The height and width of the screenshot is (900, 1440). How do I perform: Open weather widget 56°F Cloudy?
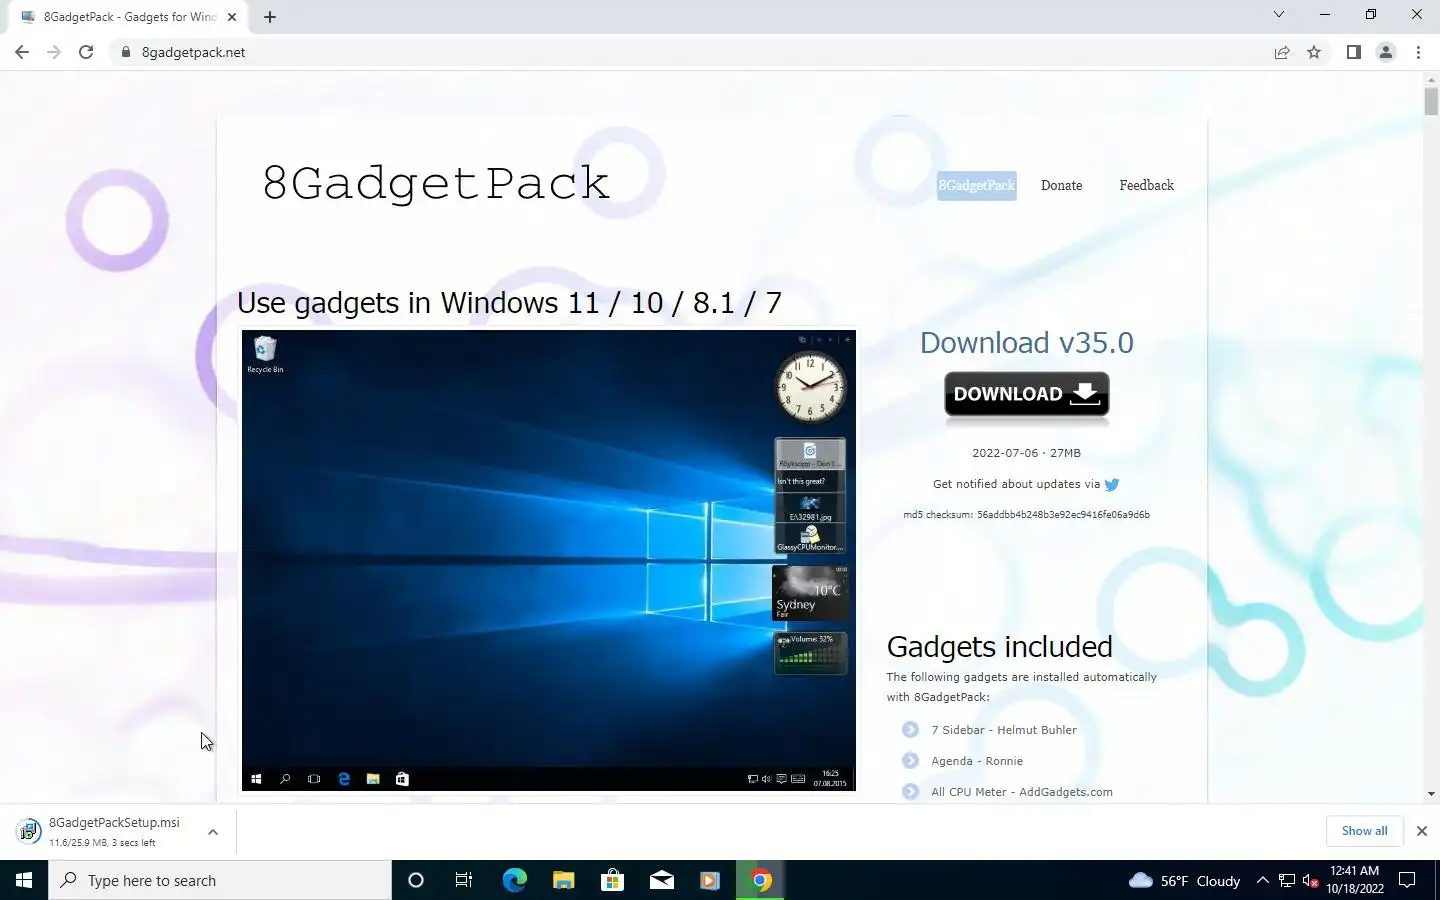pos(1184,880)
